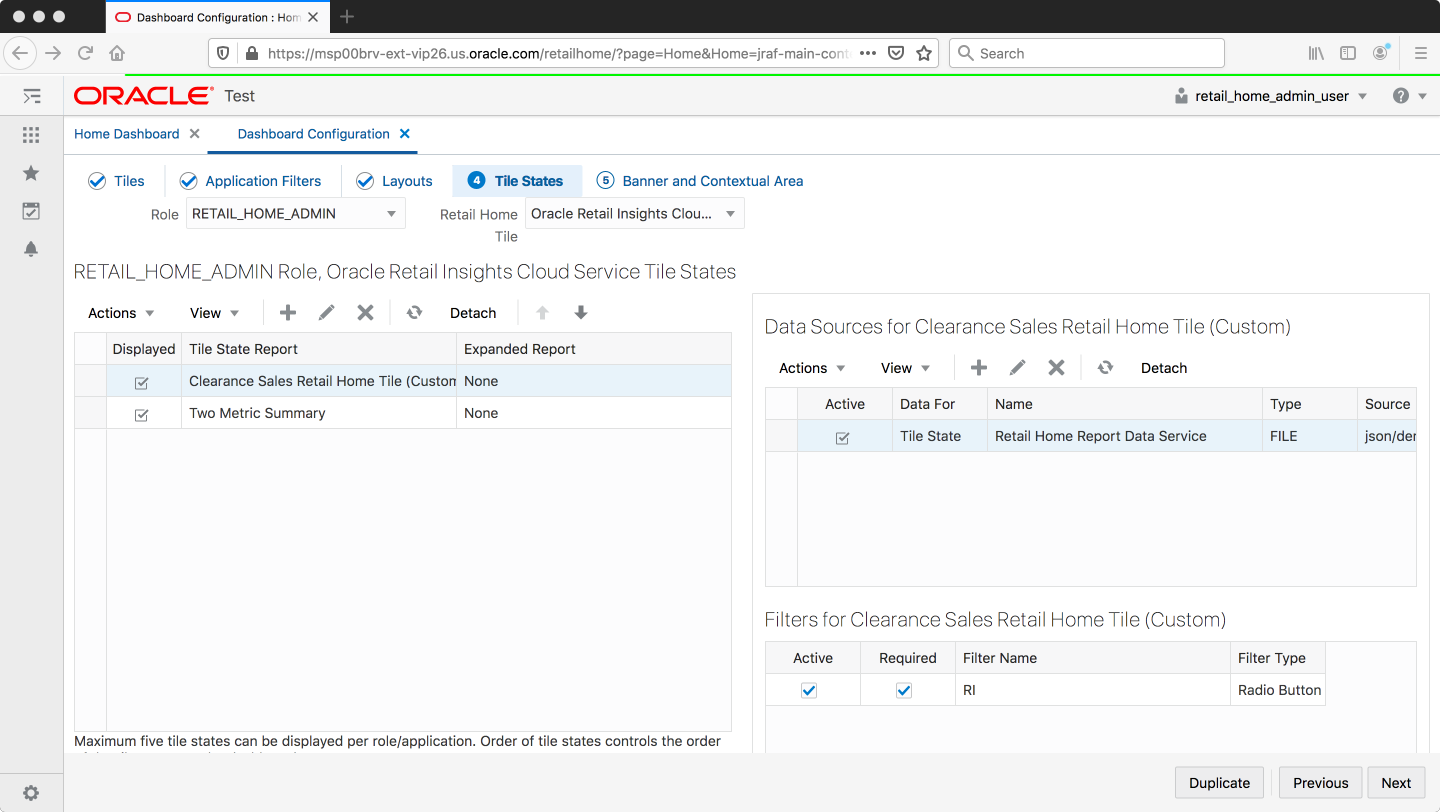
Task: Click the Next button
Action: 1396,782
